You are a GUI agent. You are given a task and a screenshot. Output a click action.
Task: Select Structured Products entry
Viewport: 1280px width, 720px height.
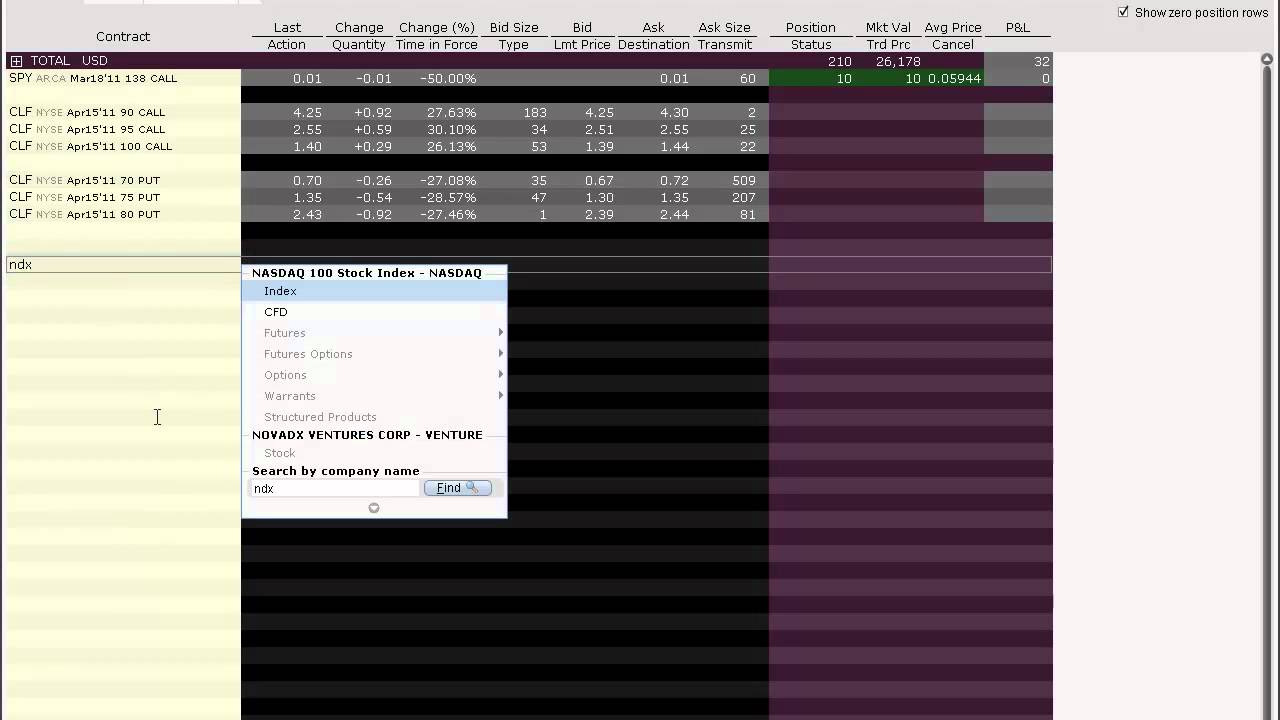(374, 417)
